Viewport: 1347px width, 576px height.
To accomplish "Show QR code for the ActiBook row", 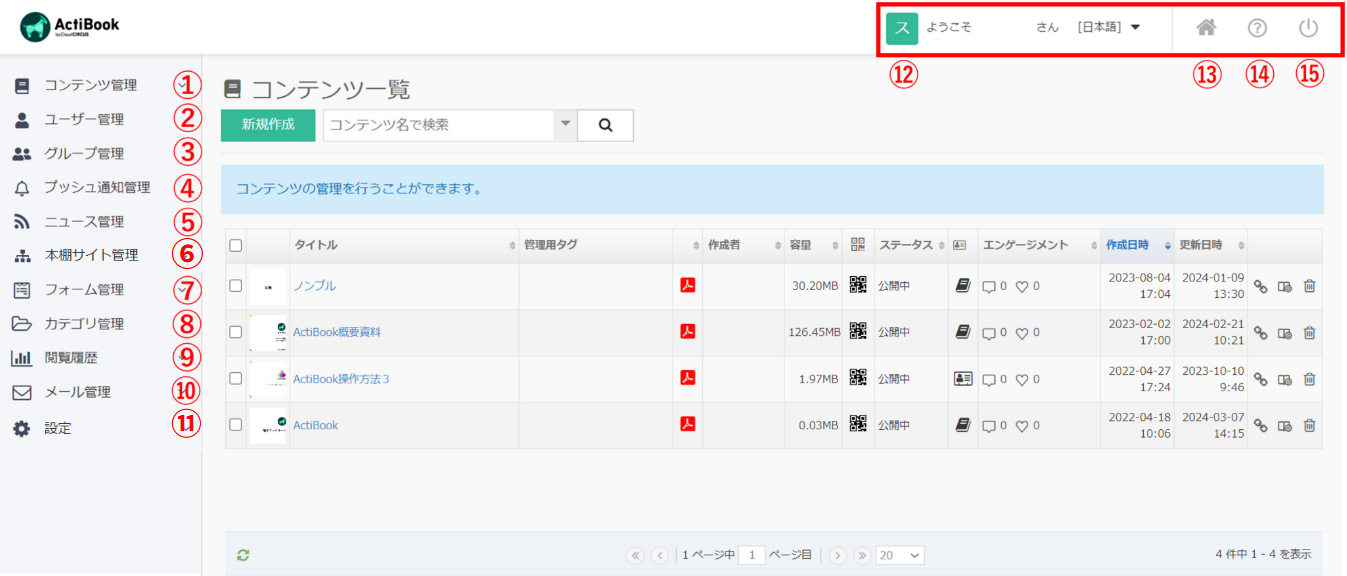I will point(858,424).
